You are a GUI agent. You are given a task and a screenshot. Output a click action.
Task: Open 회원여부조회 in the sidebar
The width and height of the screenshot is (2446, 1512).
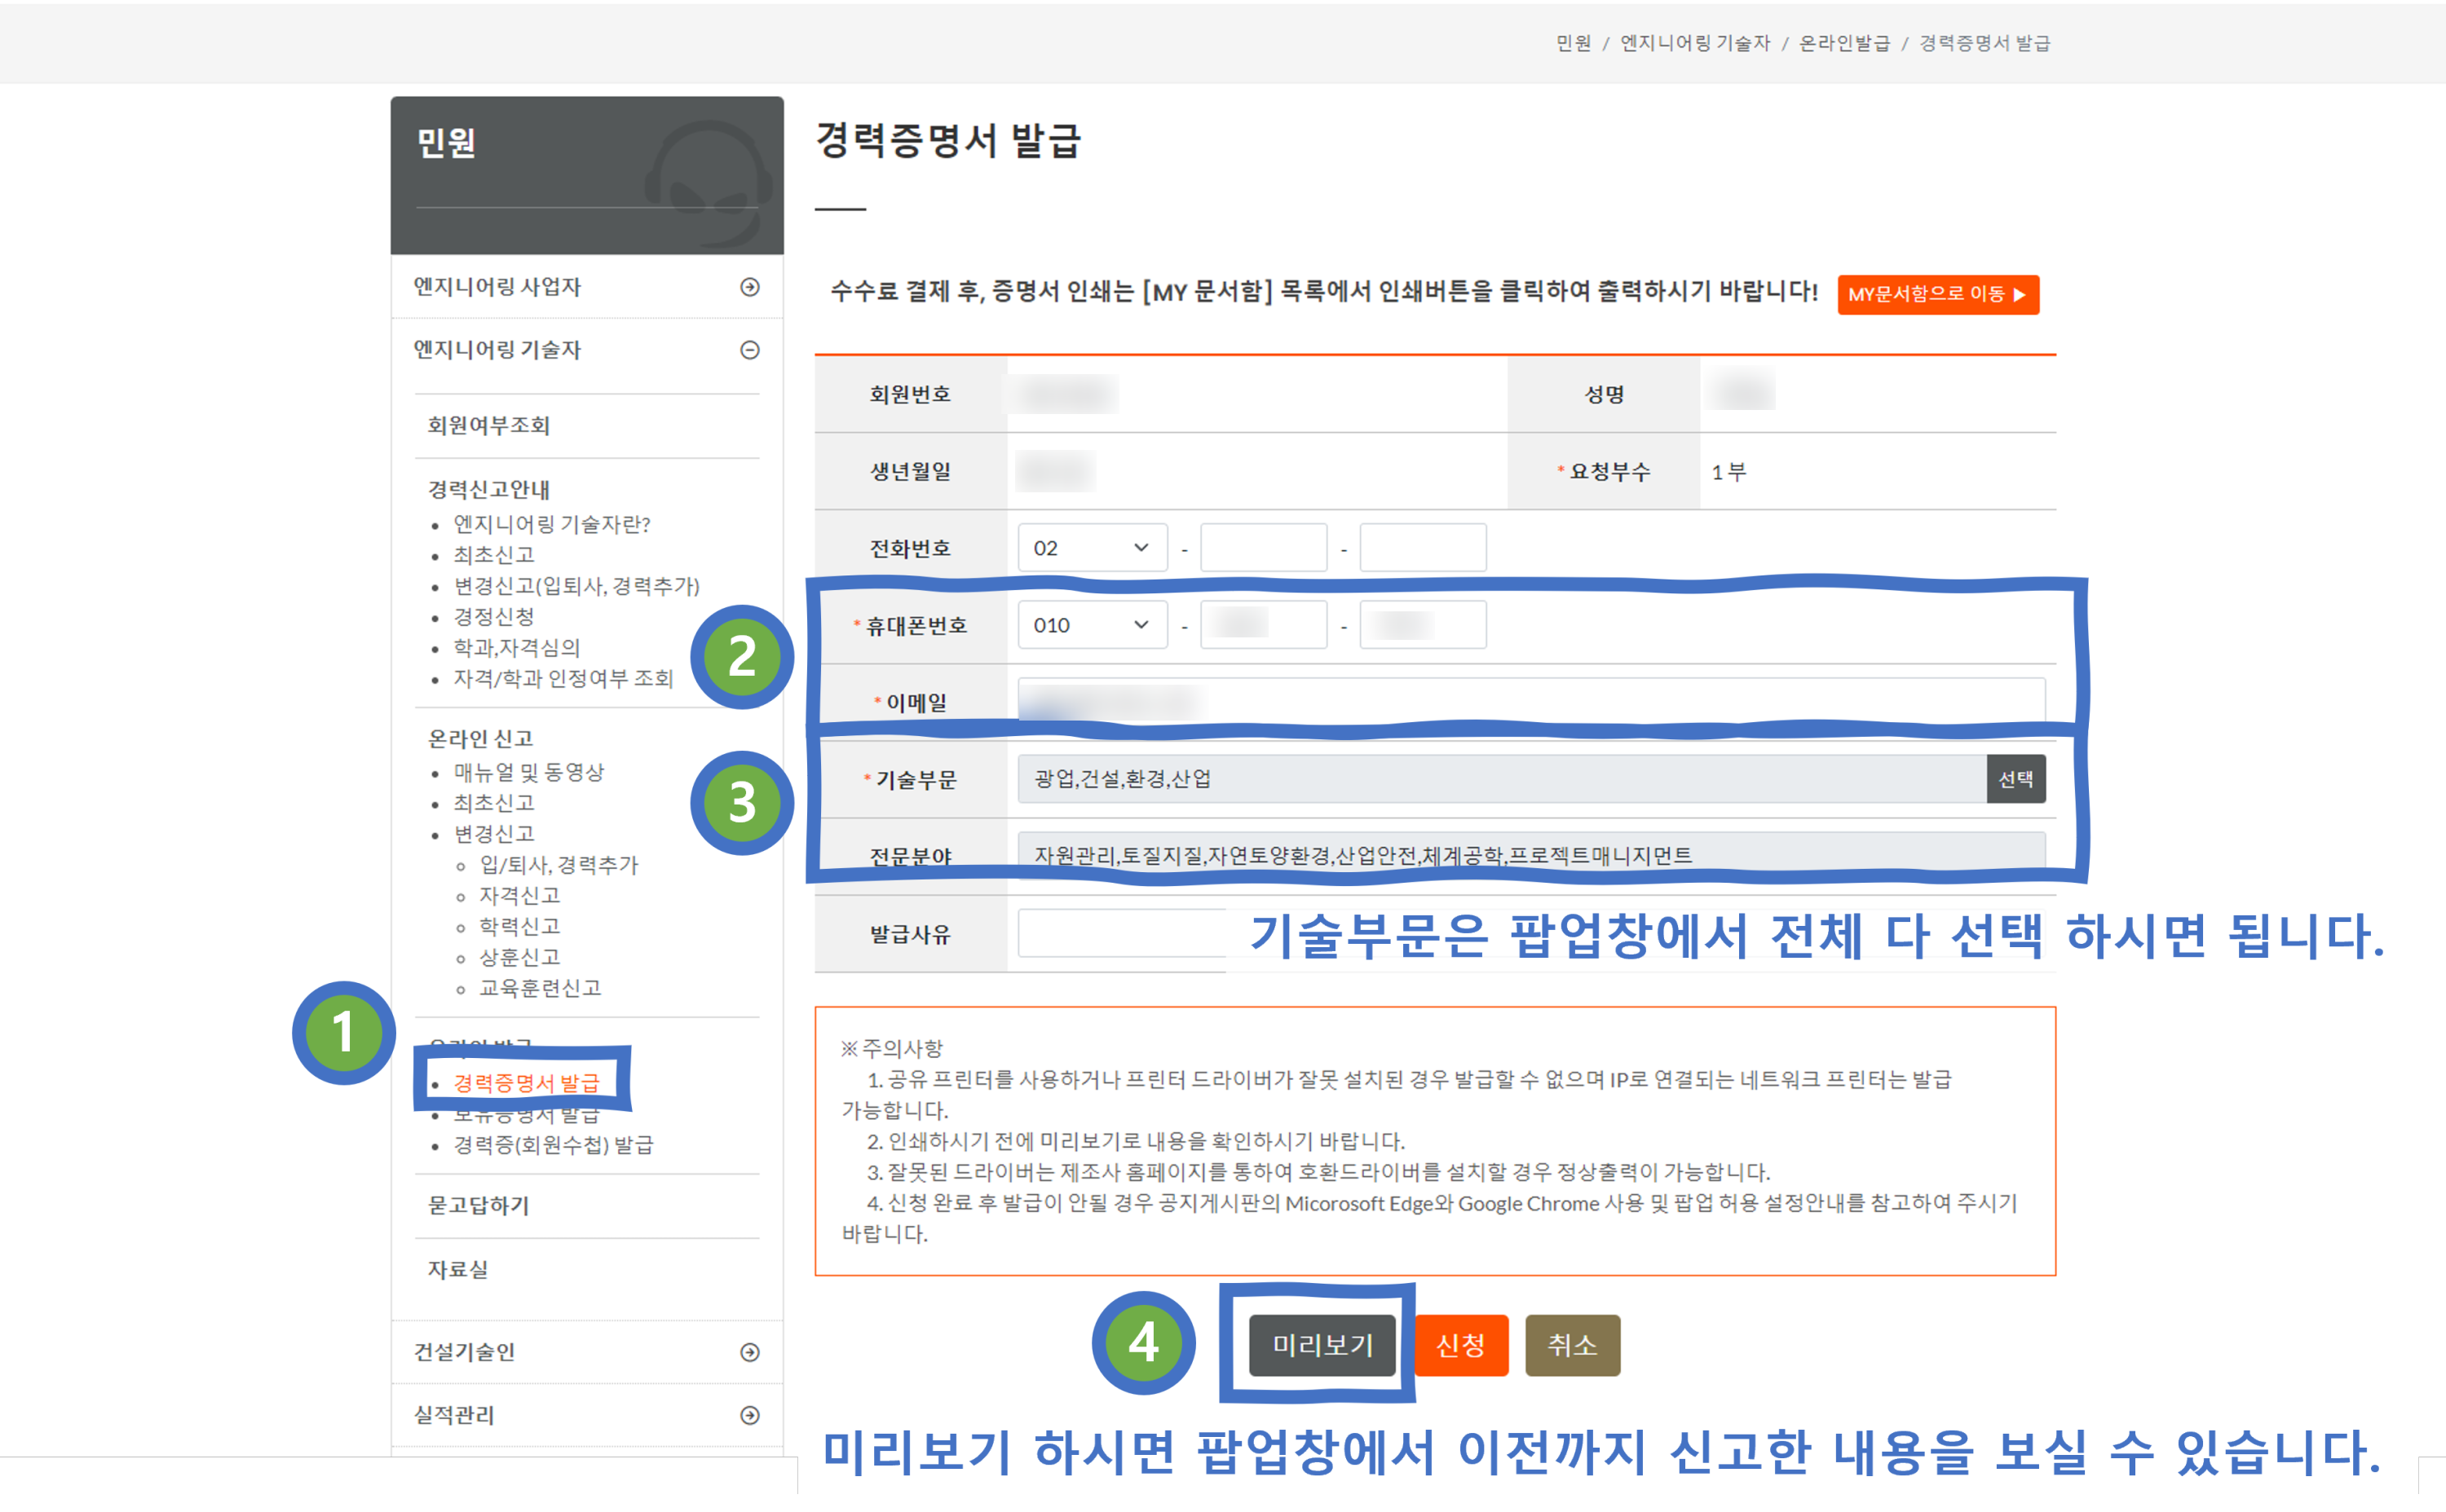pyautogui.click(x=489, y=425)
